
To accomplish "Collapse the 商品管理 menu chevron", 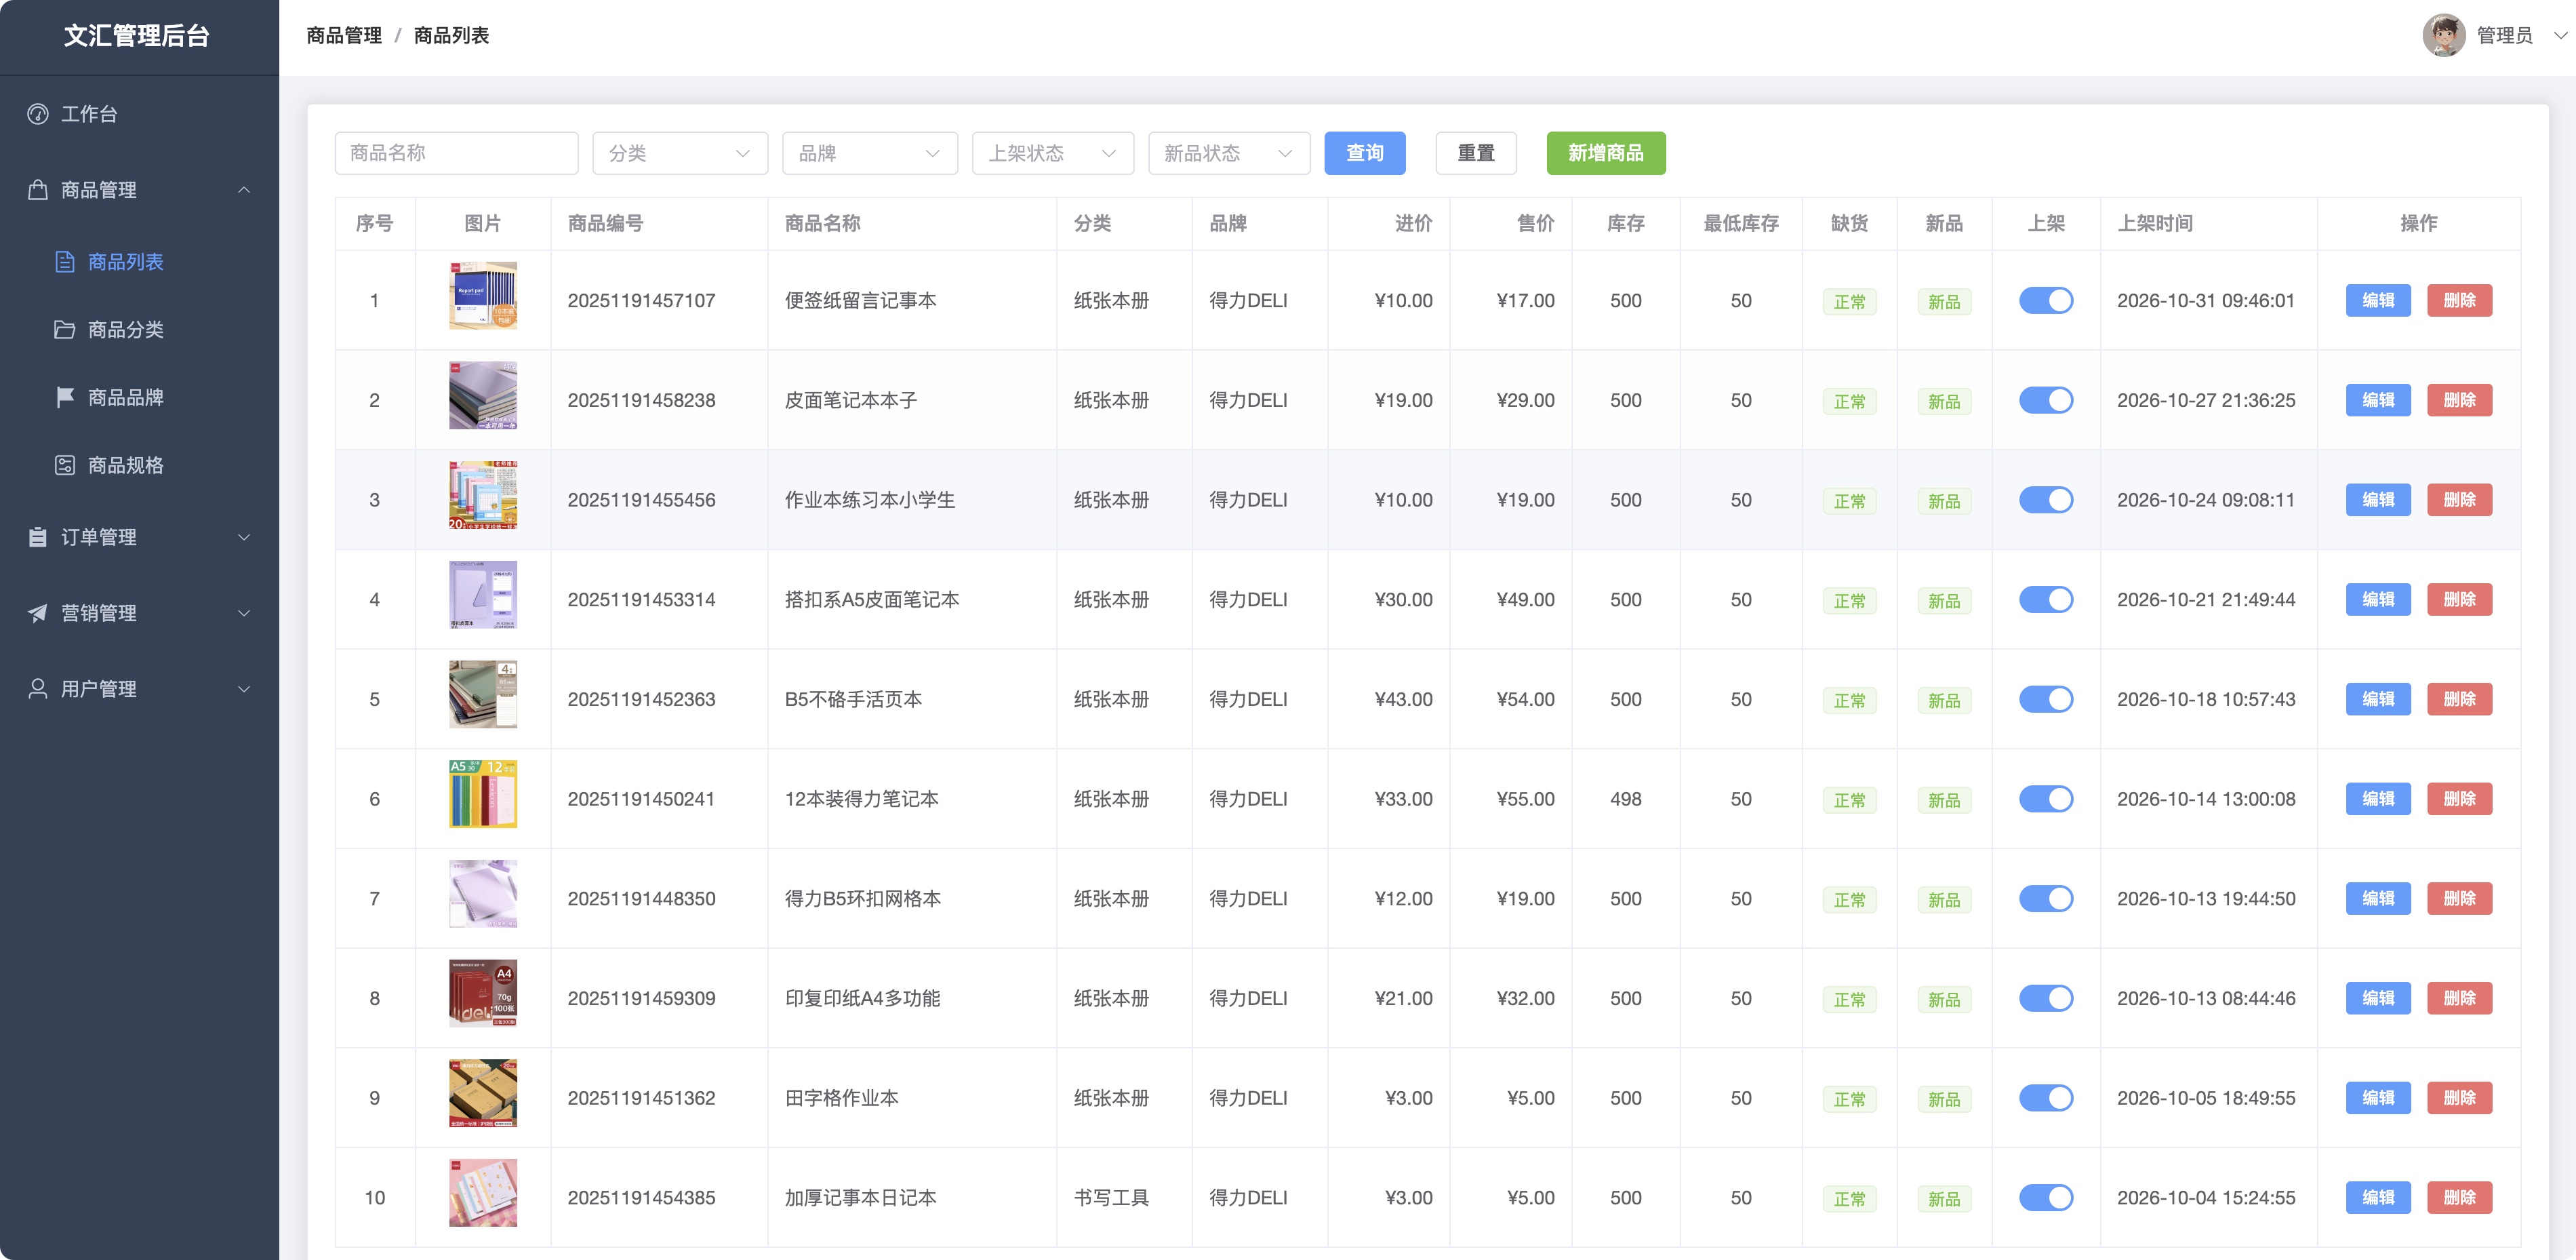I will [x=244, y=190].
